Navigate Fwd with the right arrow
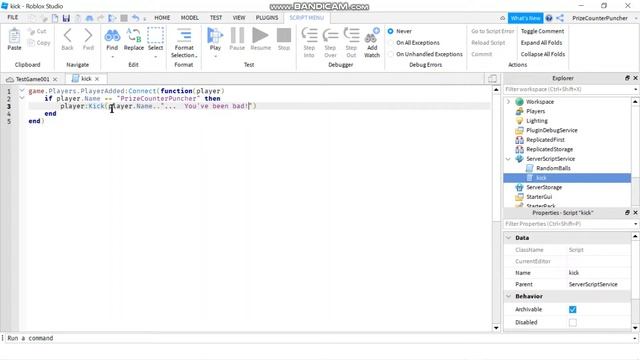 coord(88,36)
